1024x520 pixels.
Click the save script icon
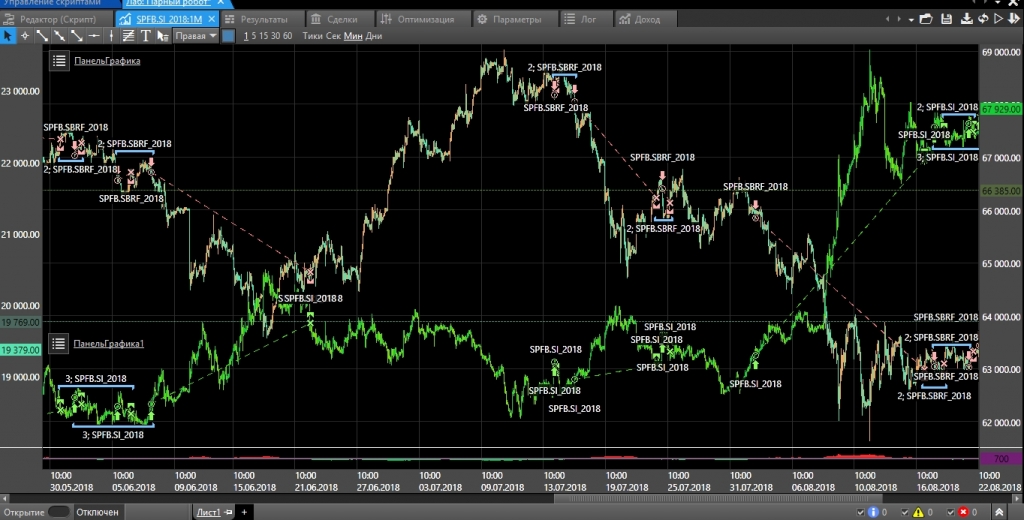pos(945,19)
